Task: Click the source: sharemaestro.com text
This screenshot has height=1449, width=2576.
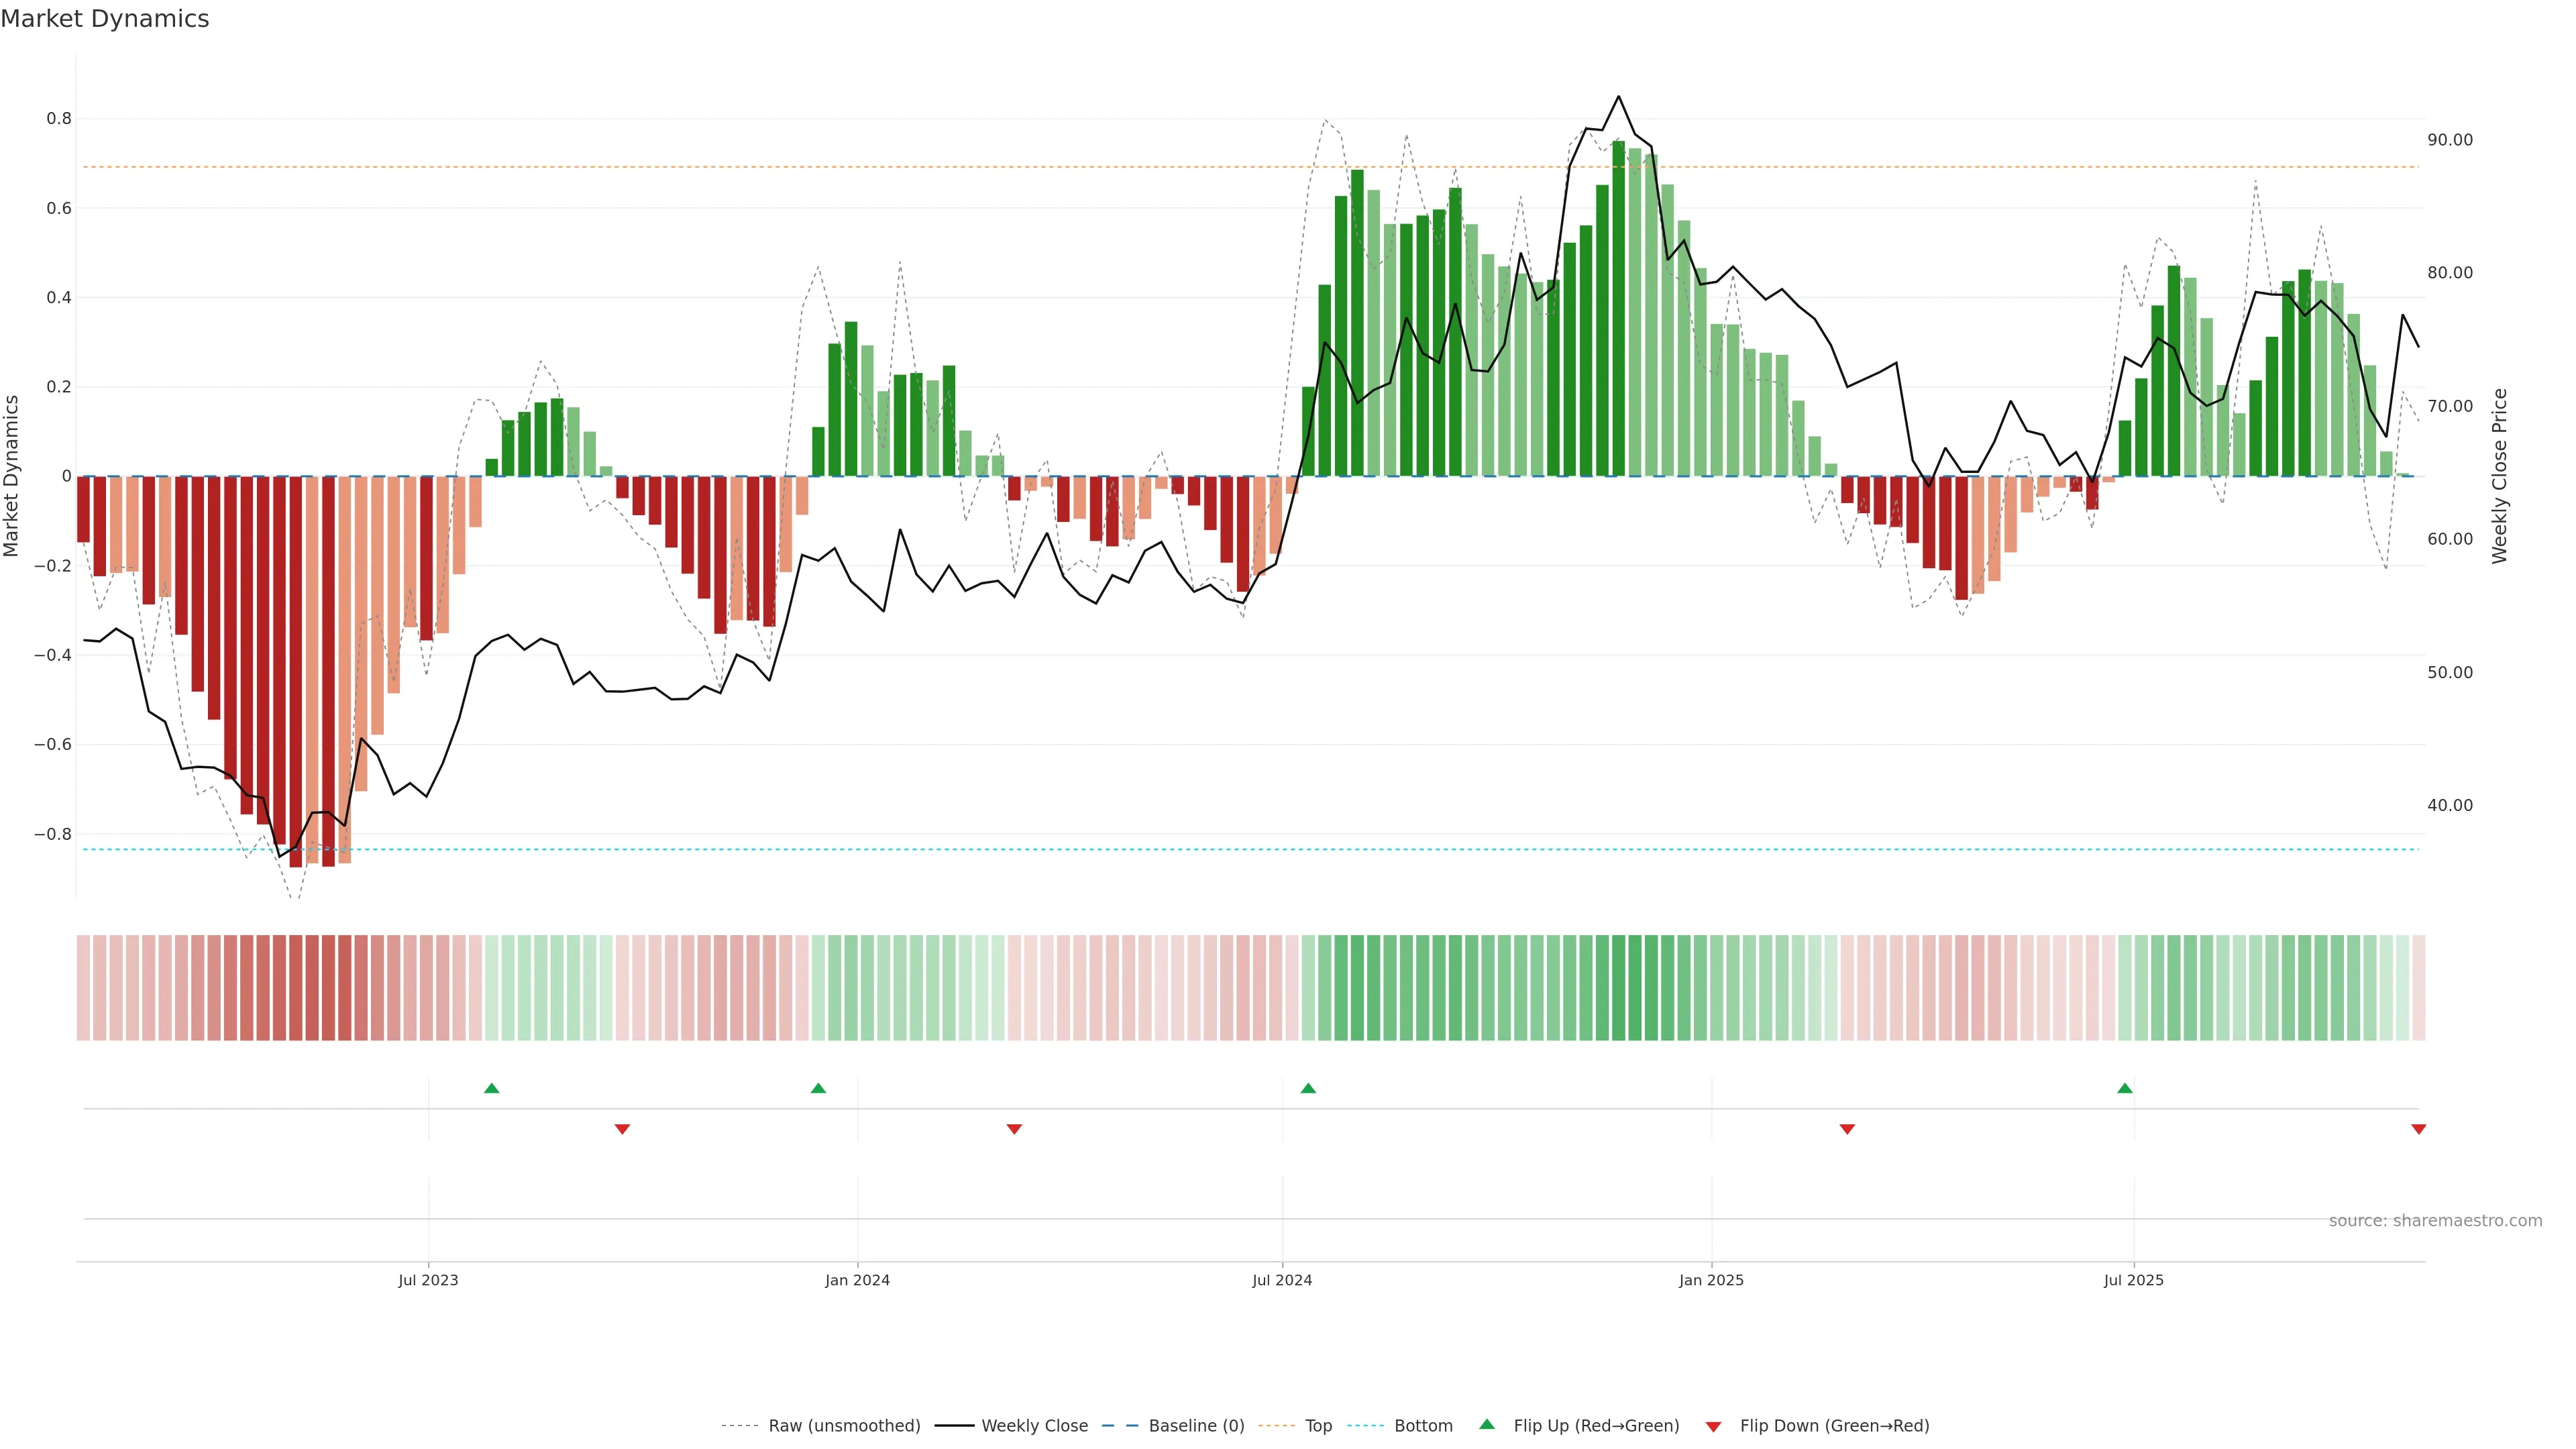Action: [2435, 1221]
